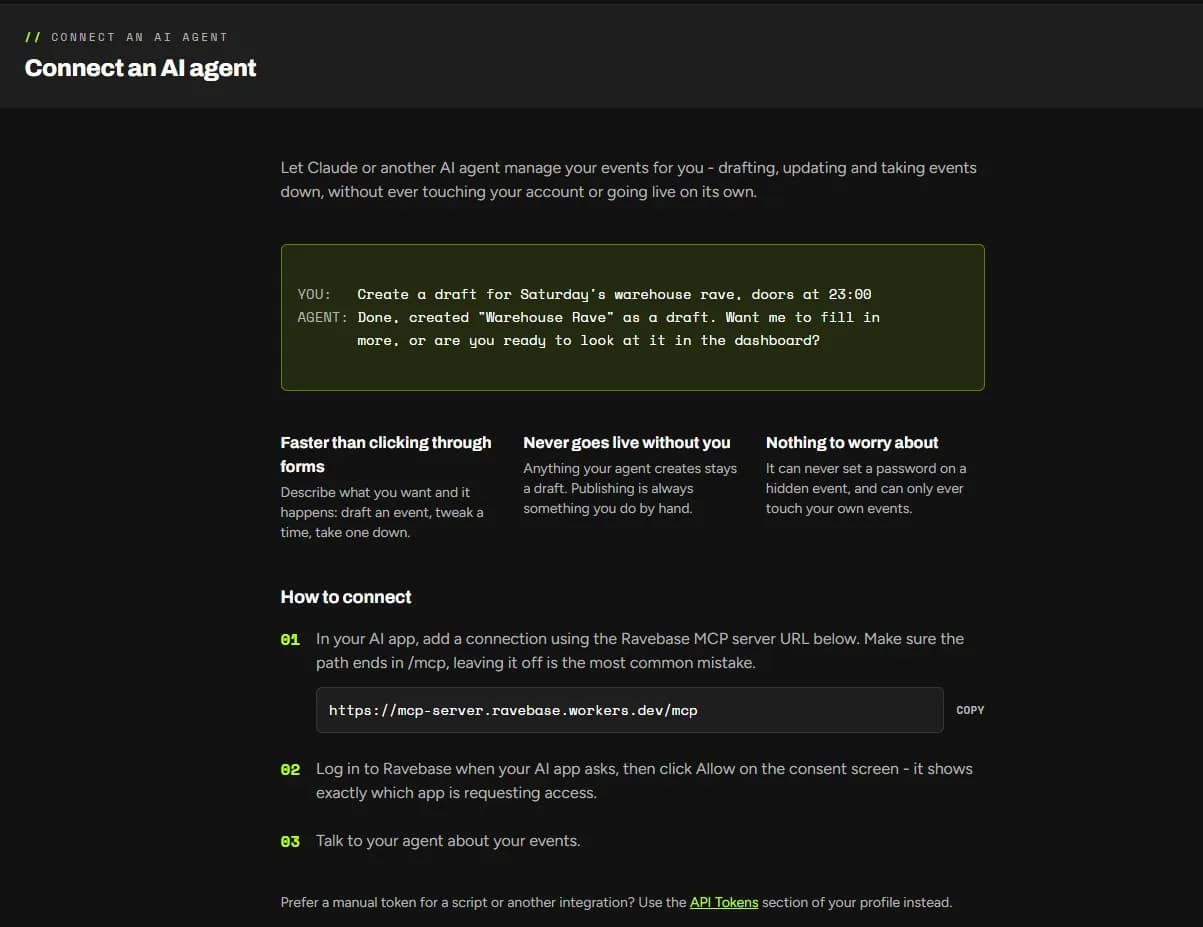Click the 'Log in to Ravebase when your AI app asks' step
This screenshot has width=1203, height=927.
(644, 781)
